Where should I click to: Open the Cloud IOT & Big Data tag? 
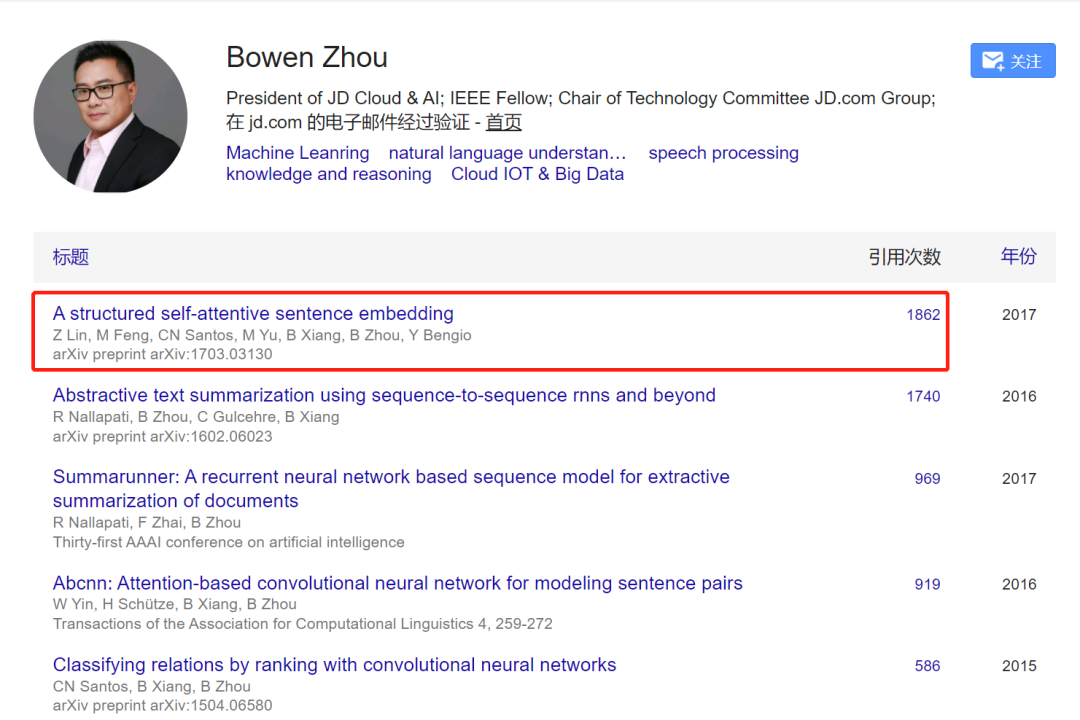point(537,174)
